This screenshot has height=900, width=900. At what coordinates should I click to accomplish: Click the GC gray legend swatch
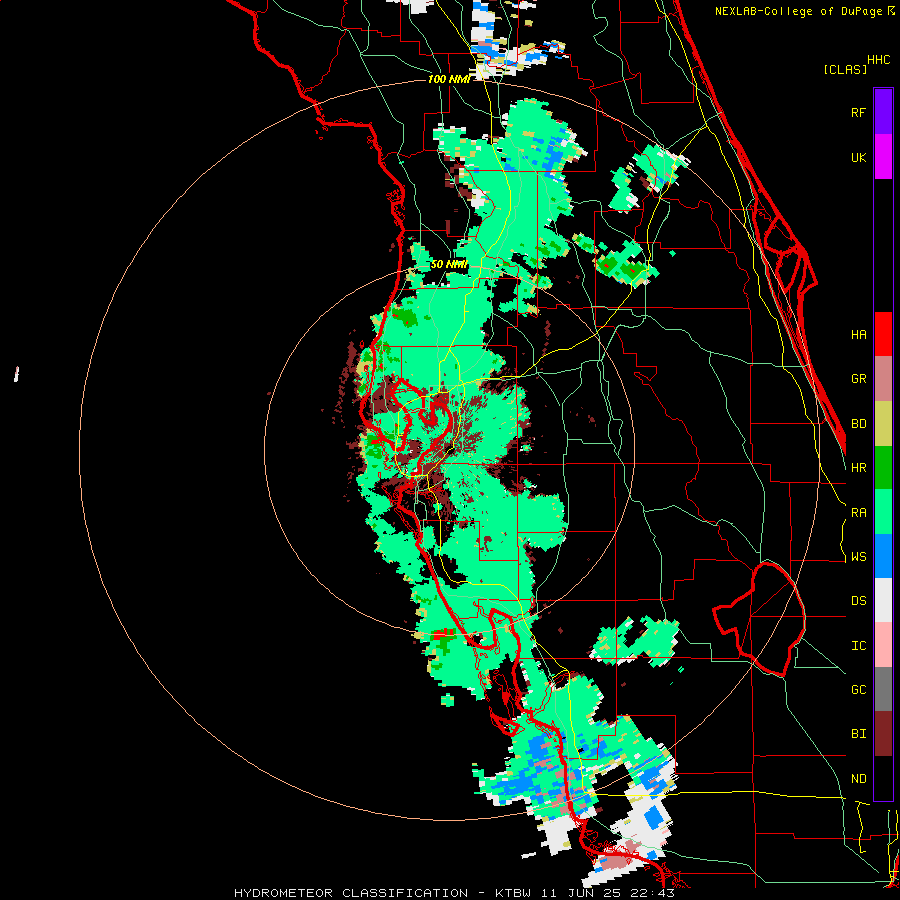point(883,689)
